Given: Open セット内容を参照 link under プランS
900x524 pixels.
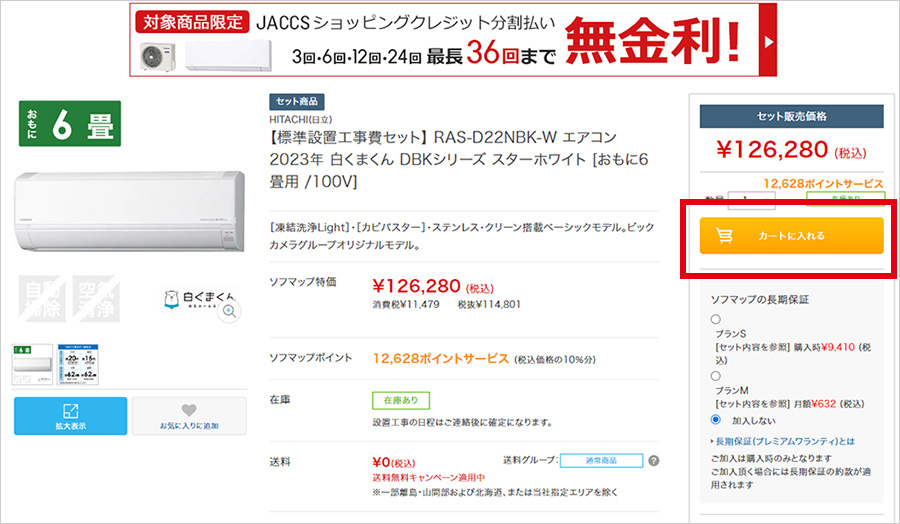Looking at the screenshot, I should (753, 347).
